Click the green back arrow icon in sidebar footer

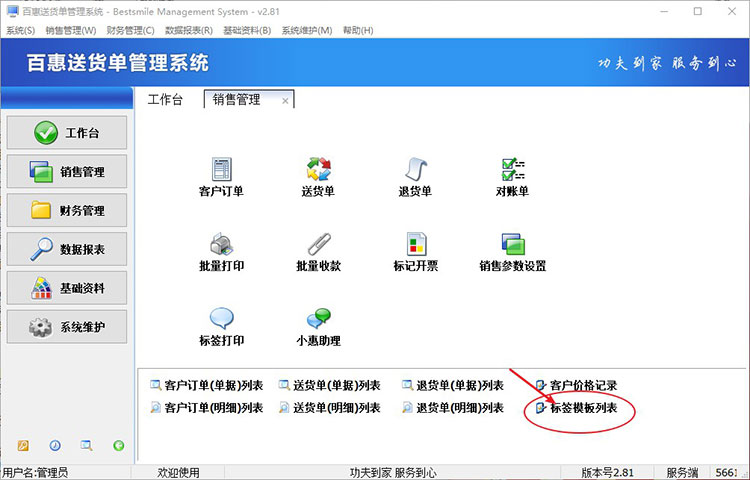119,446
